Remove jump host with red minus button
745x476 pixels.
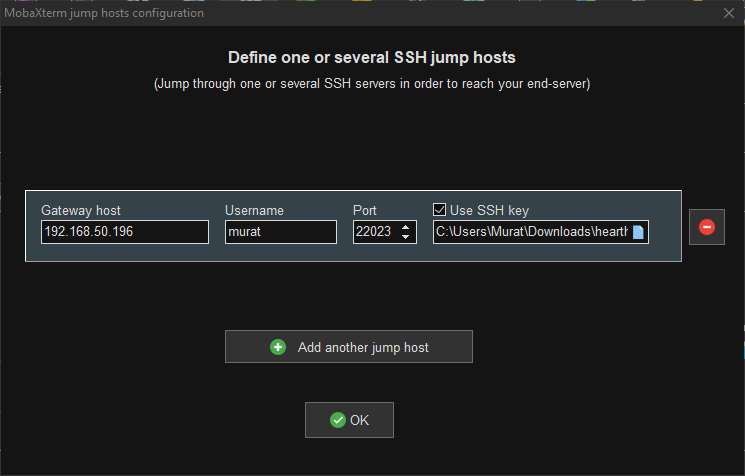[707, 227]
